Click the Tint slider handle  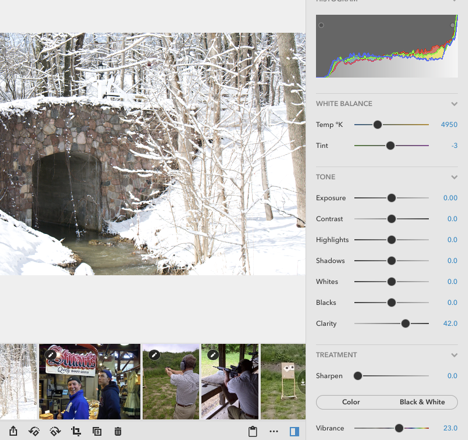pyautogui.click(x=390, y=146)
